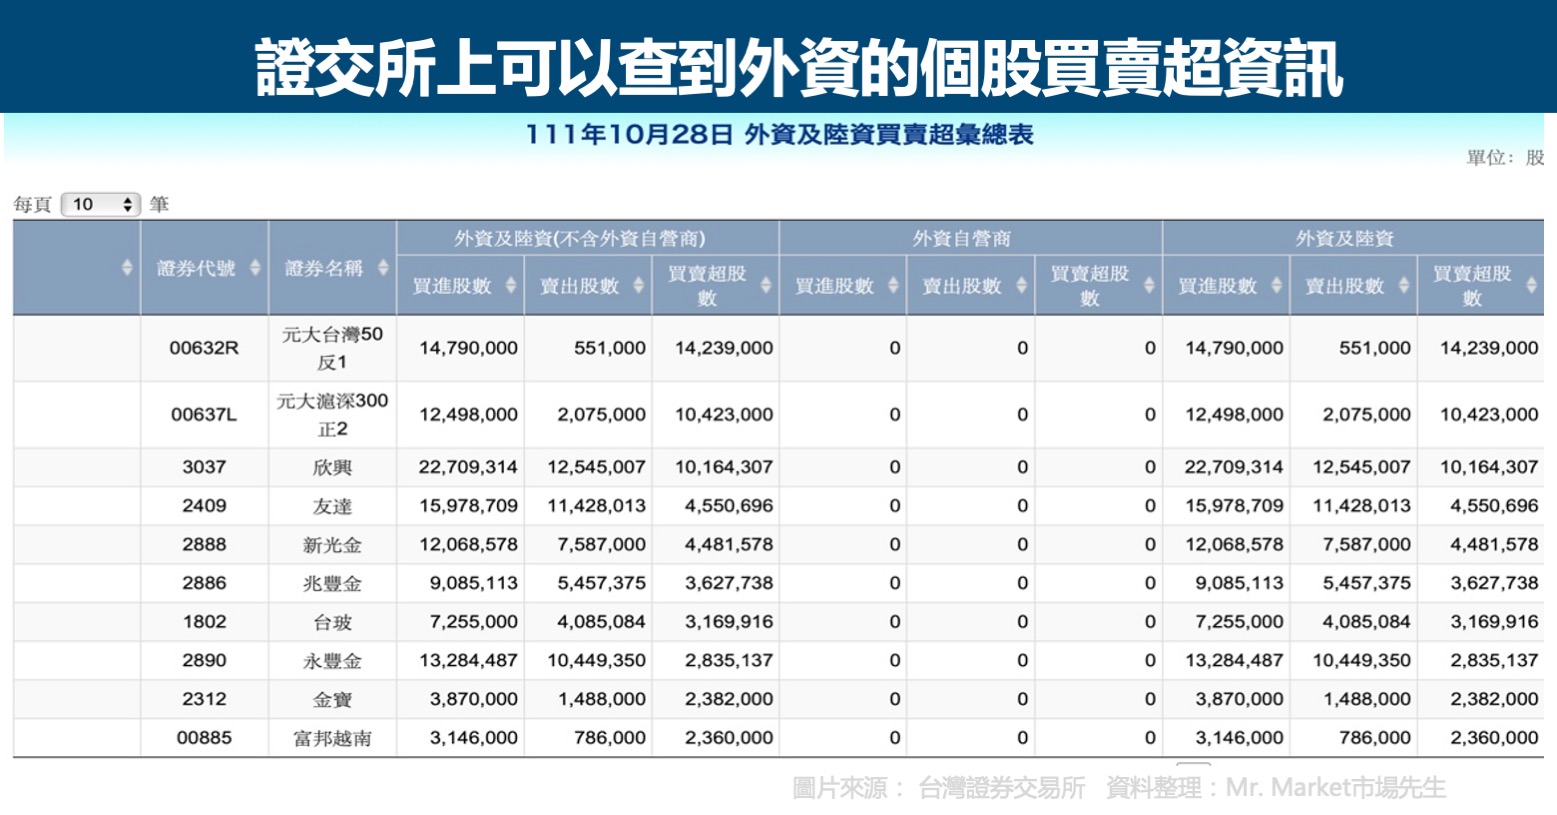The image size is (1557, 815).
Task: Click 12,068,578 in rightmost 買進股數 column
Action: click(x=1234, y=545)
